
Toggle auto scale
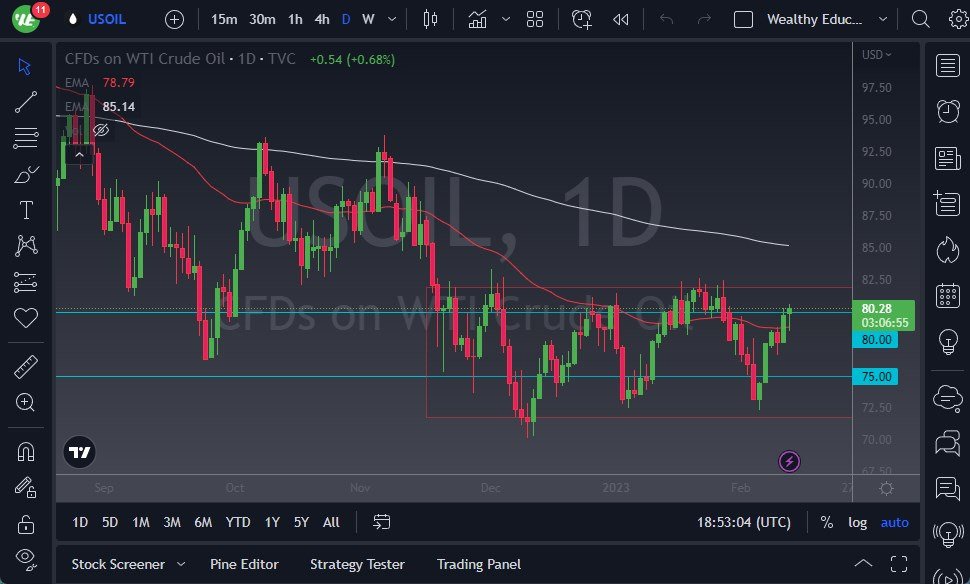coord(895,522)
